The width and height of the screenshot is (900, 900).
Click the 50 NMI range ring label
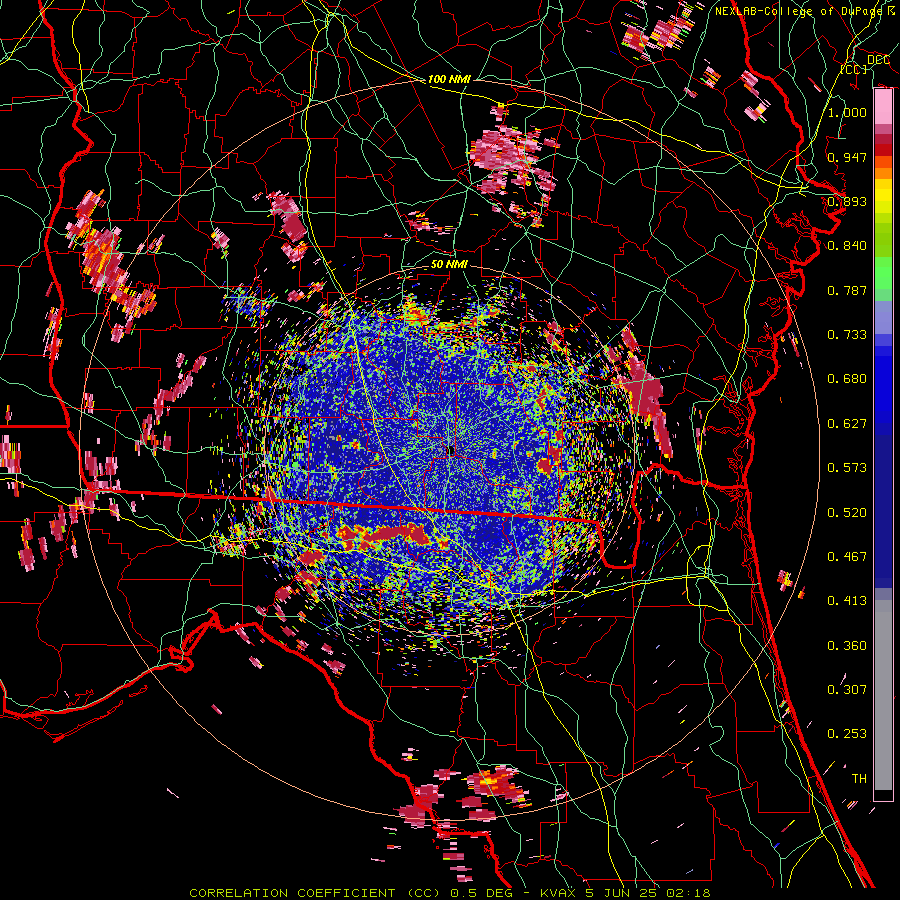tap(449, 265)
